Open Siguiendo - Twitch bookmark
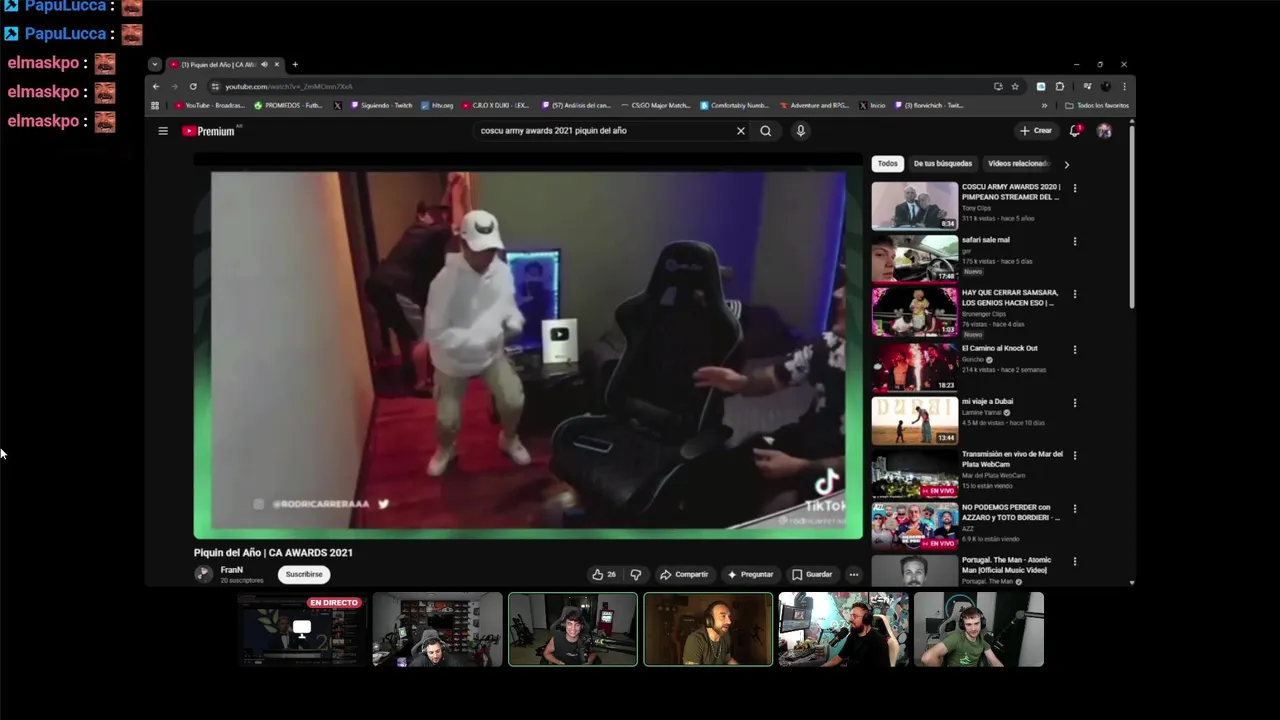The image size is (1280, 720). (381, 105)
